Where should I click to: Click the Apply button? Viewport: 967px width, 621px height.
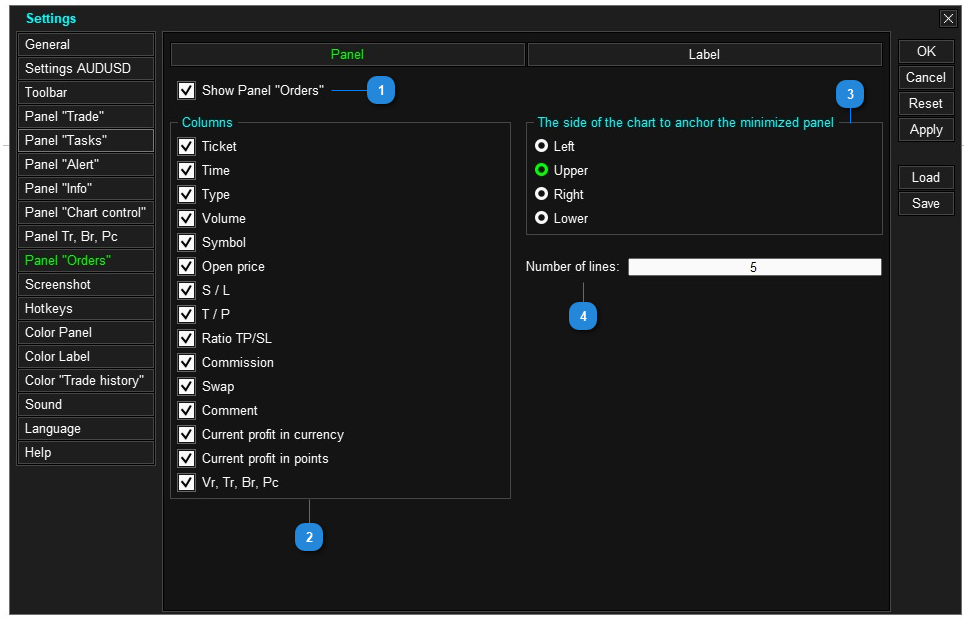[926, 130]
